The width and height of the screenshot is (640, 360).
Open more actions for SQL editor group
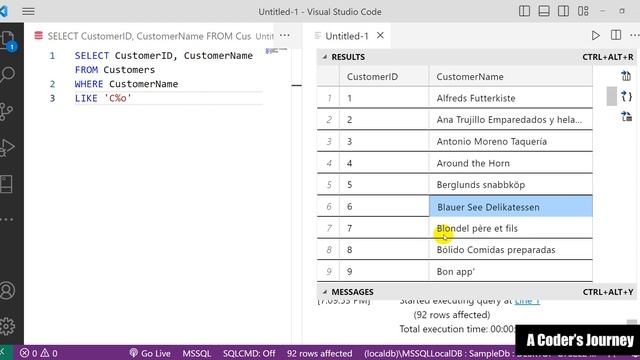pyautogui.click(x=284, y=36)
